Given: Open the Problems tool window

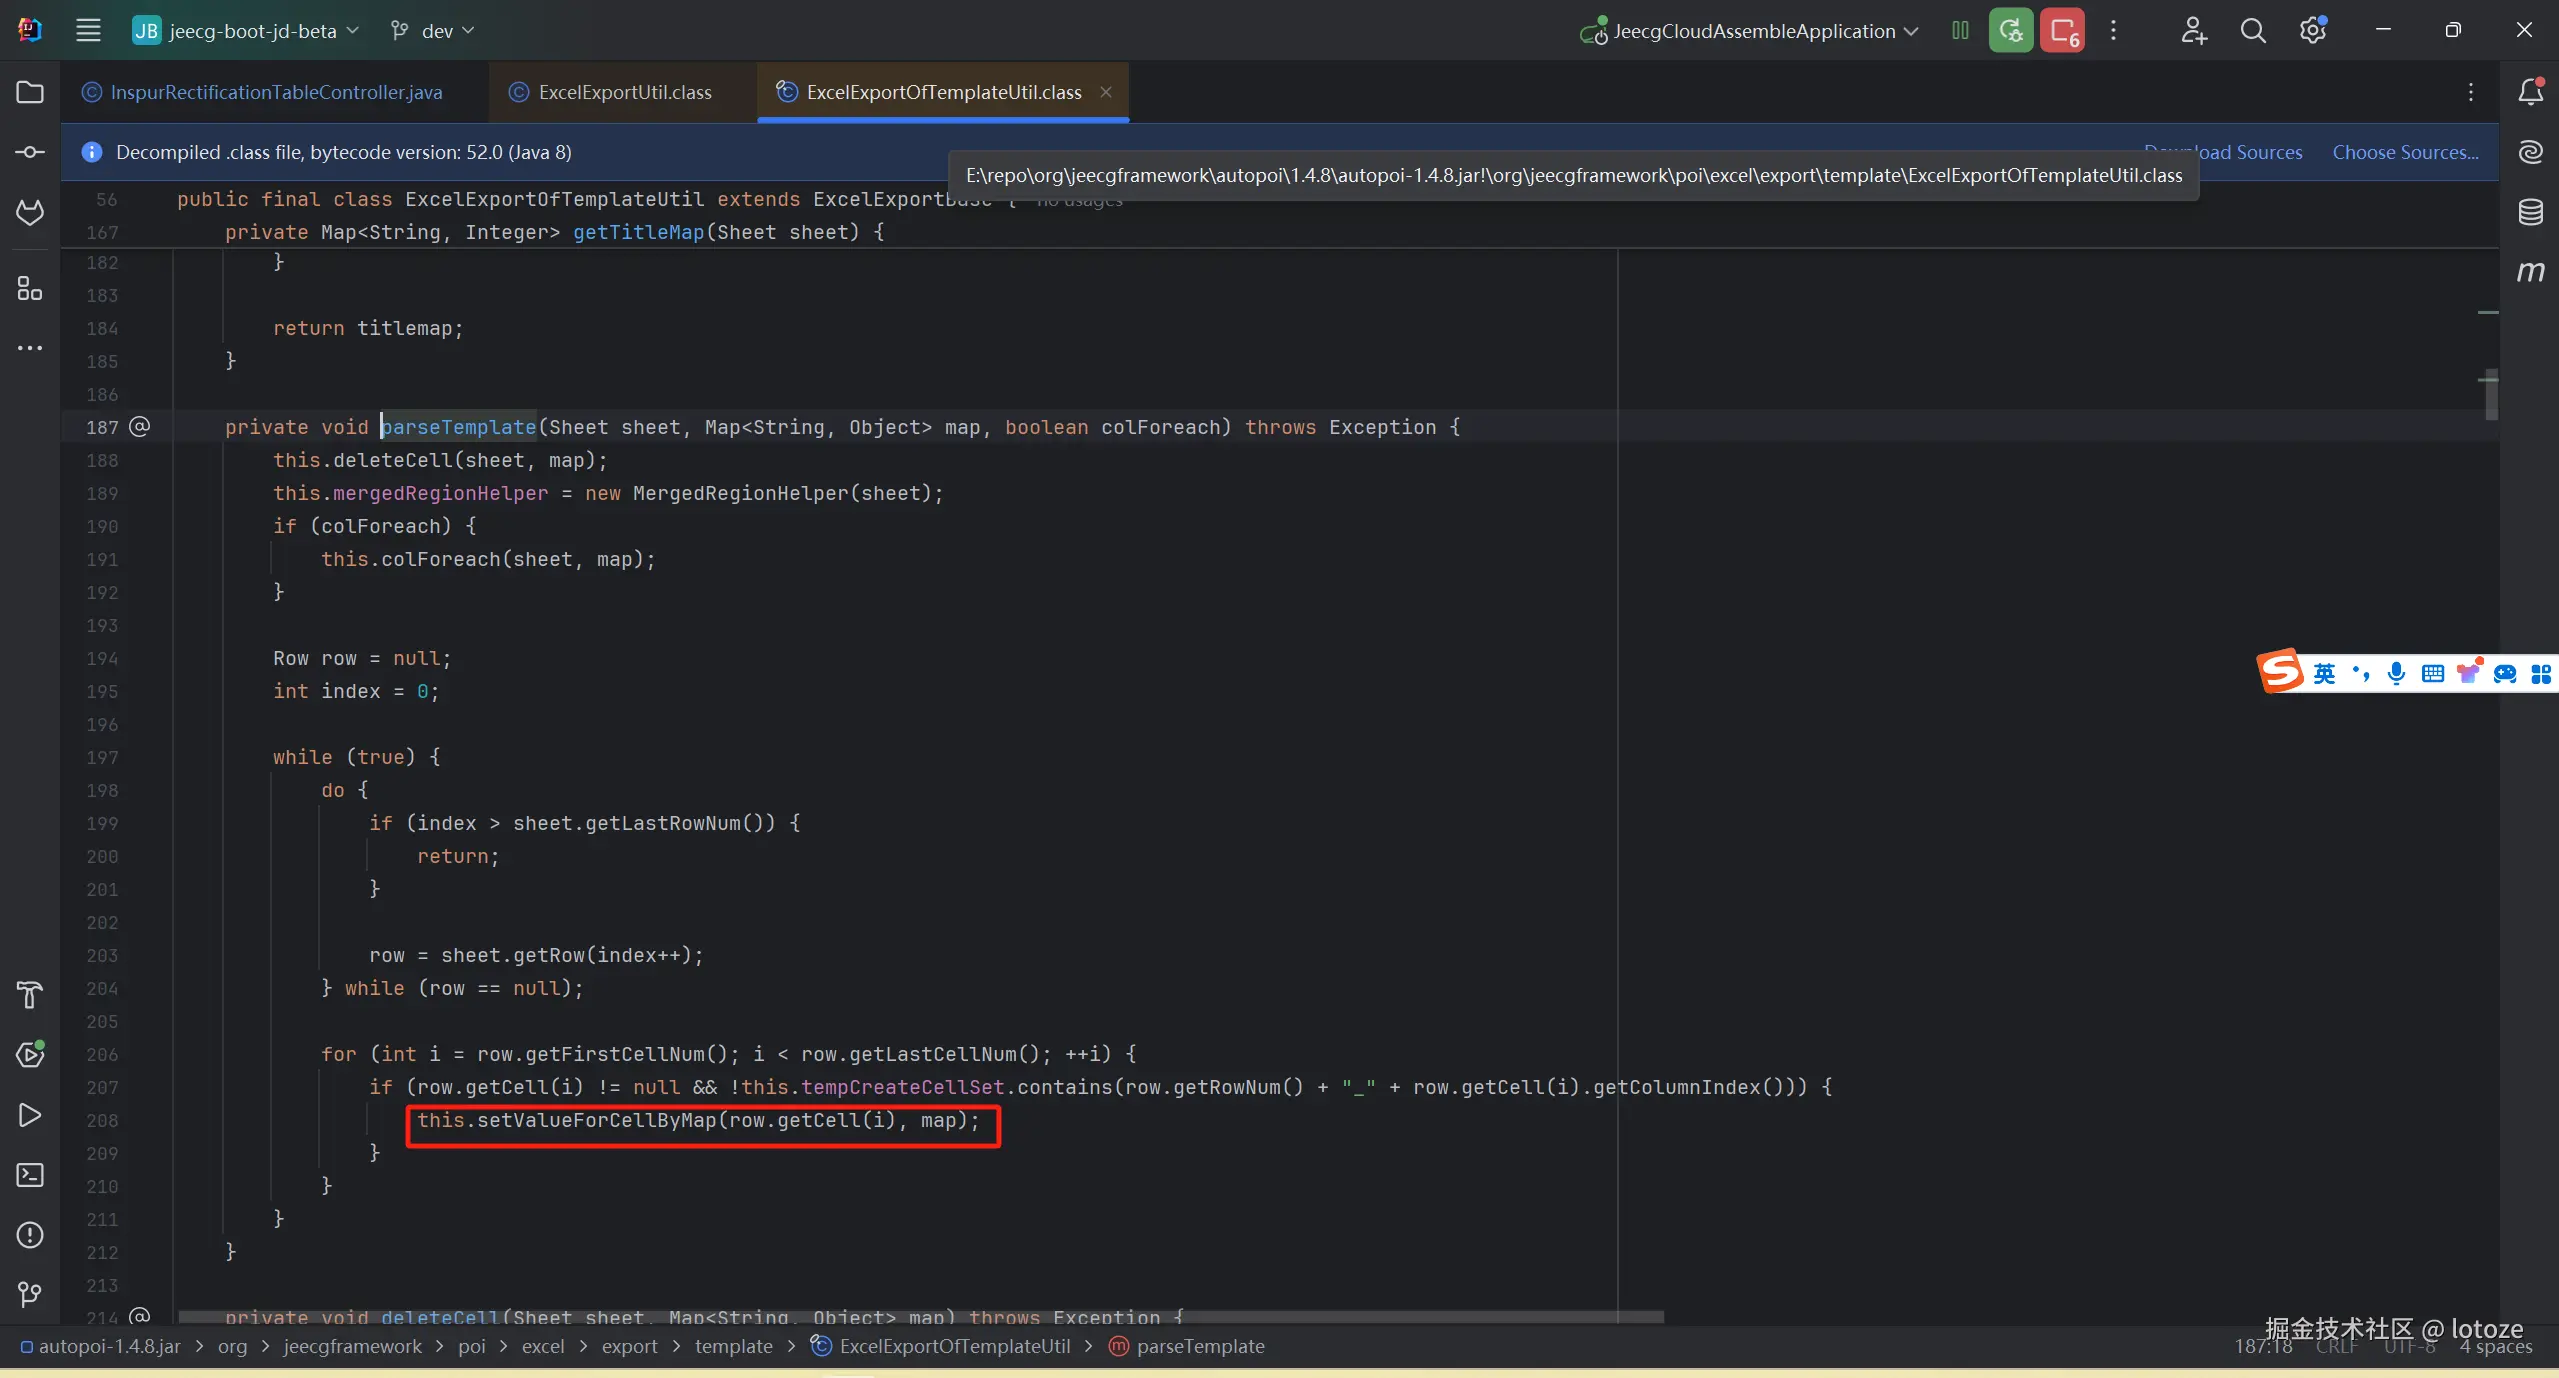Looking at the screenshot, I should click(x=30, y=1235).
